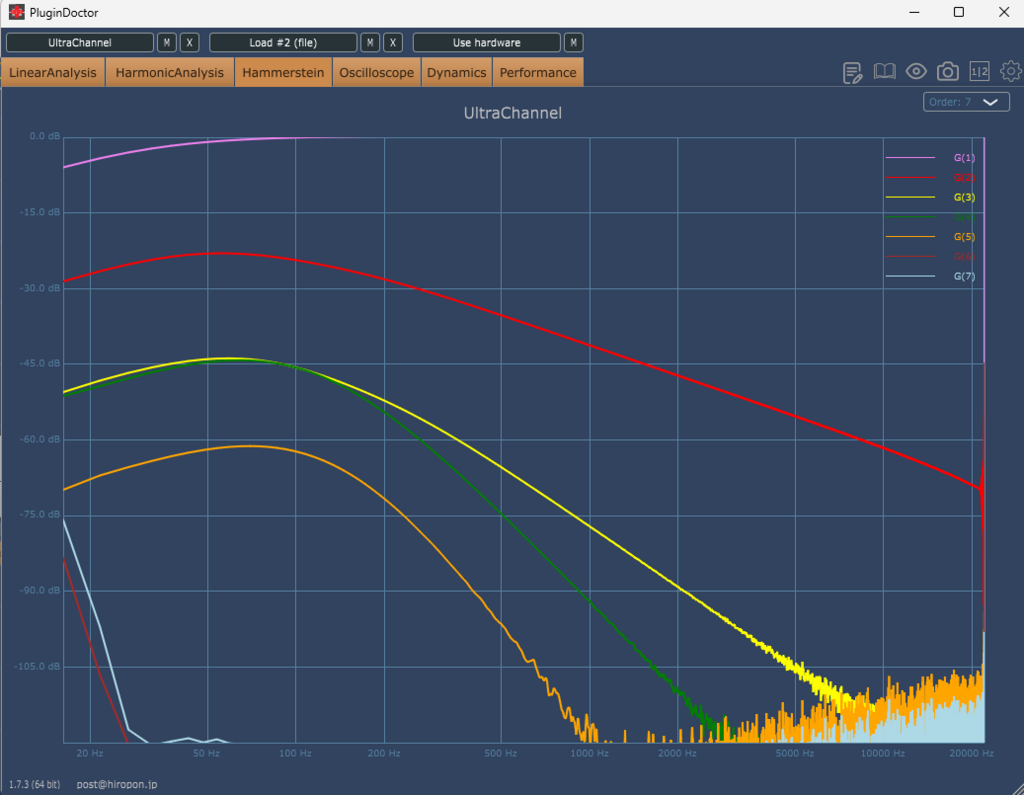Click the 5000 Hz frequency label
This screenshot has height=795, width=1024.
click(794, 753)
